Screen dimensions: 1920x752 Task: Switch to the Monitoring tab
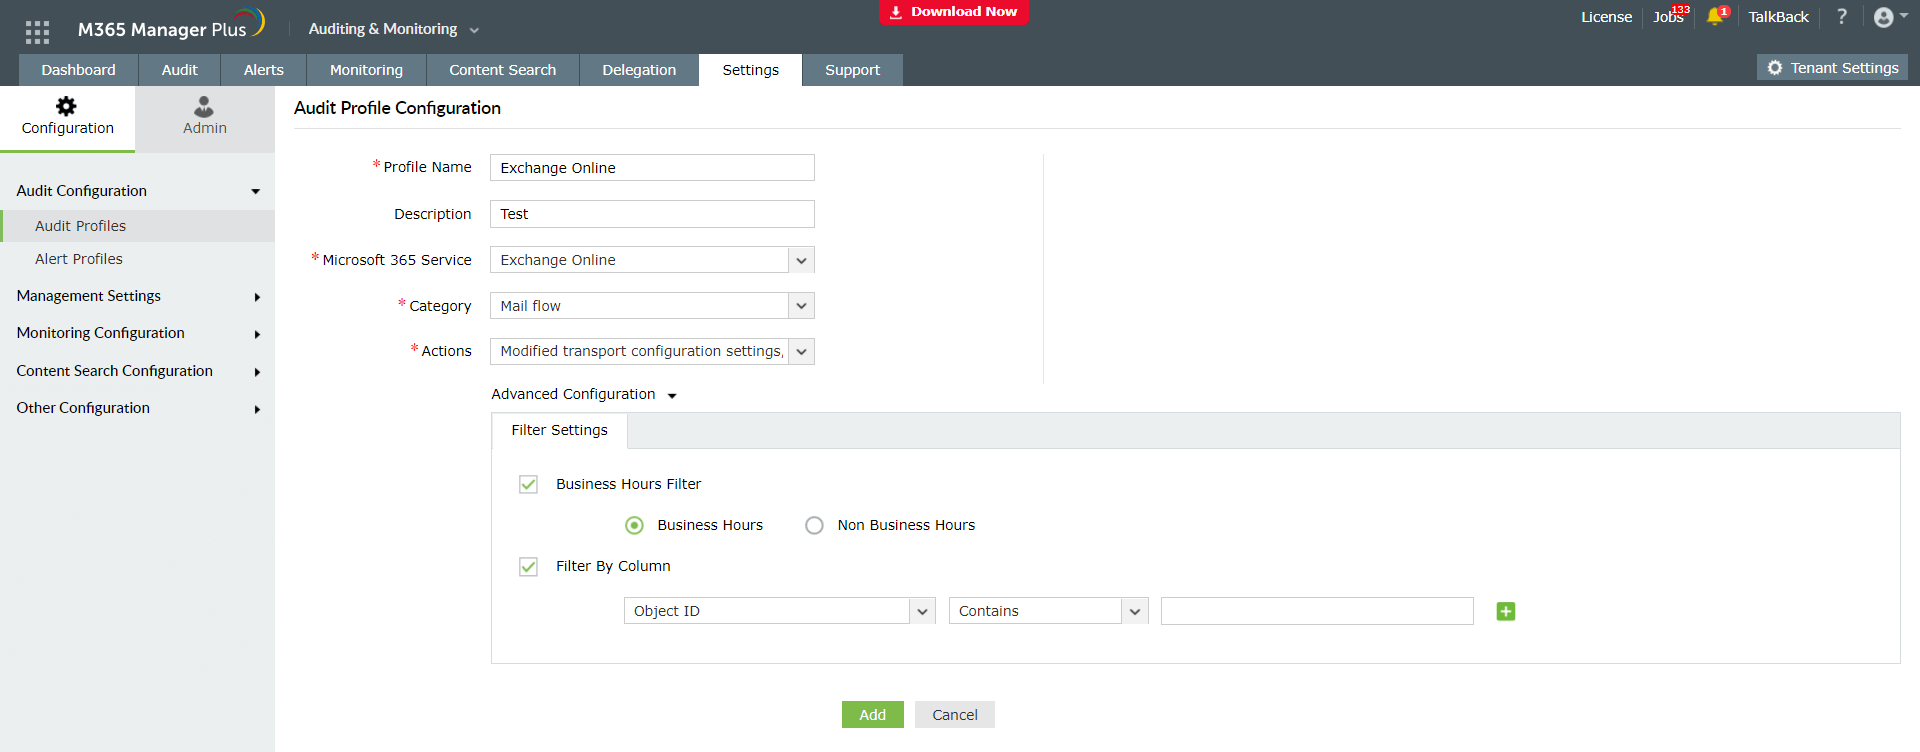click(366, 70)
